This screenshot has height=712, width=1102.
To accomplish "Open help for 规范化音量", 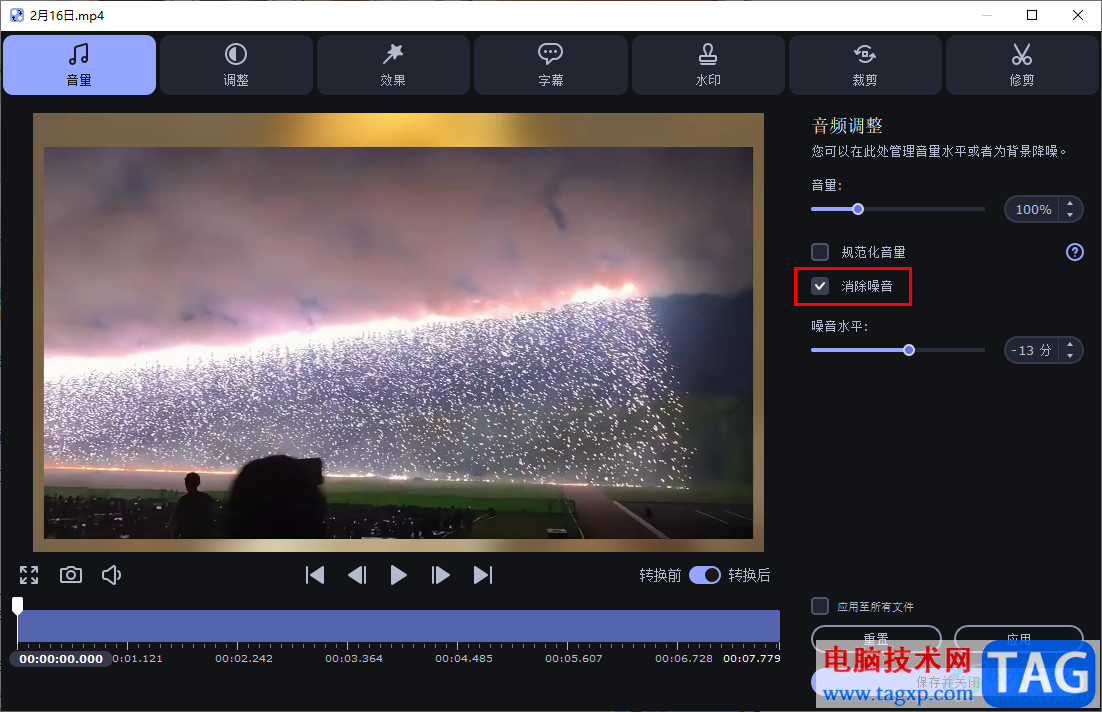I will (1075, 252).
